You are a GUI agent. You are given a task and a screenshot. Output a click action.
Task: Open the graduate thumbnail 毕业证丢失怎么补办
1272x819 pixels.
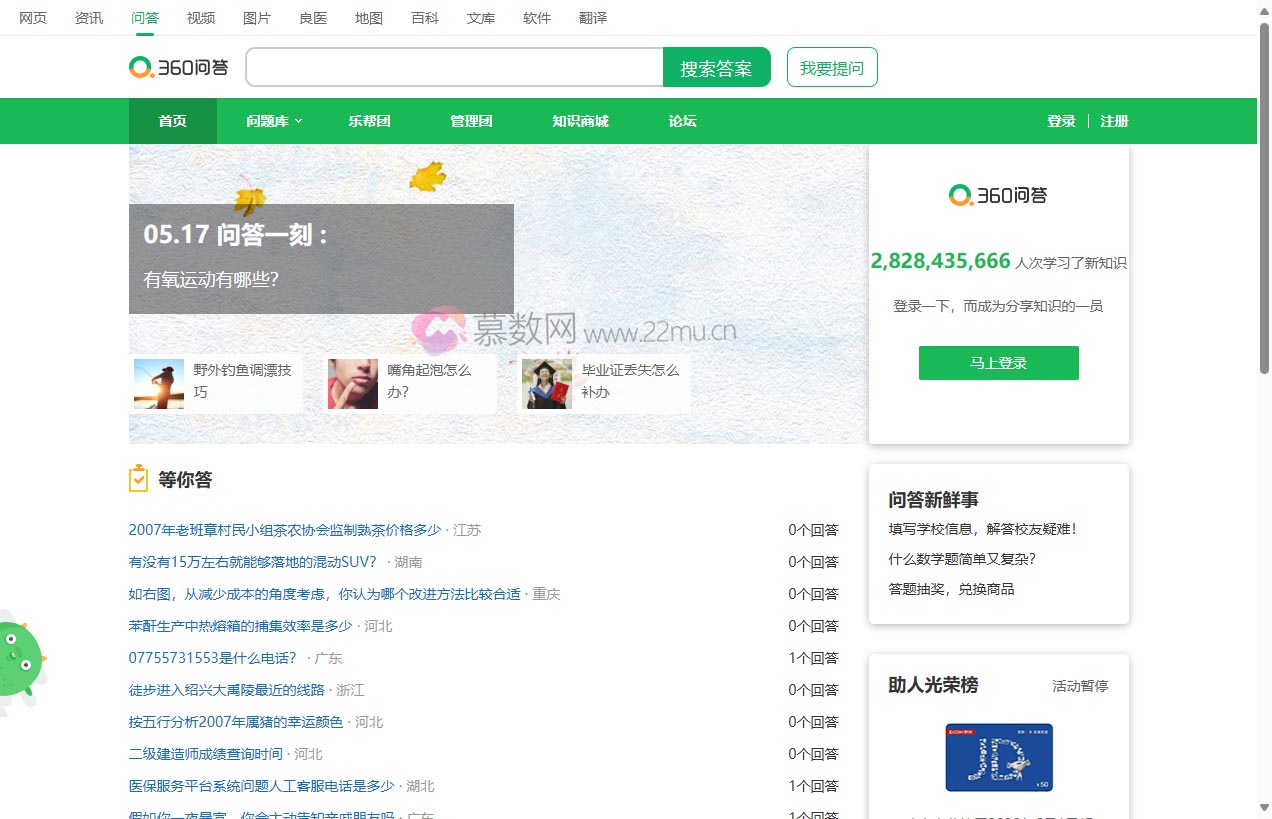pos(547,384)
